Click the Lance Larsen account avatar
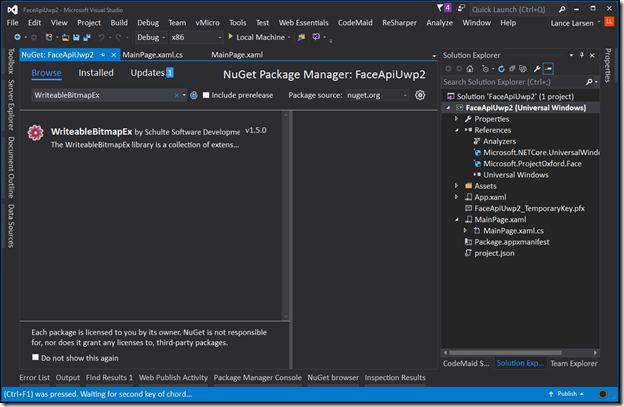Screen dimensions: 624x407 coord(609,21)
